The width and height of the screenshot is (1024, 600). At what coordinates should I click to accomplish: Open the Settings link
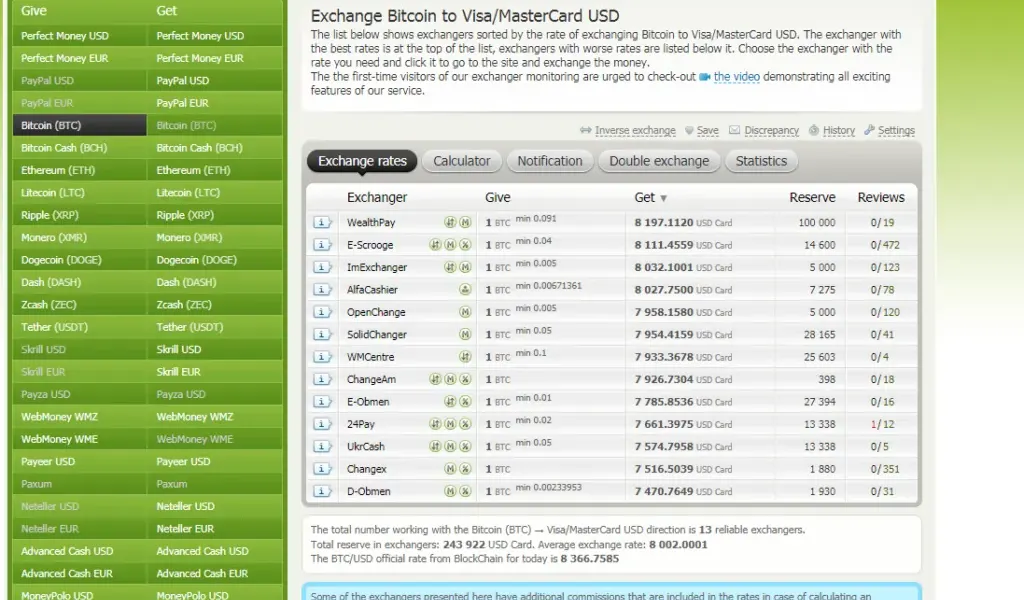pos(896,131)
